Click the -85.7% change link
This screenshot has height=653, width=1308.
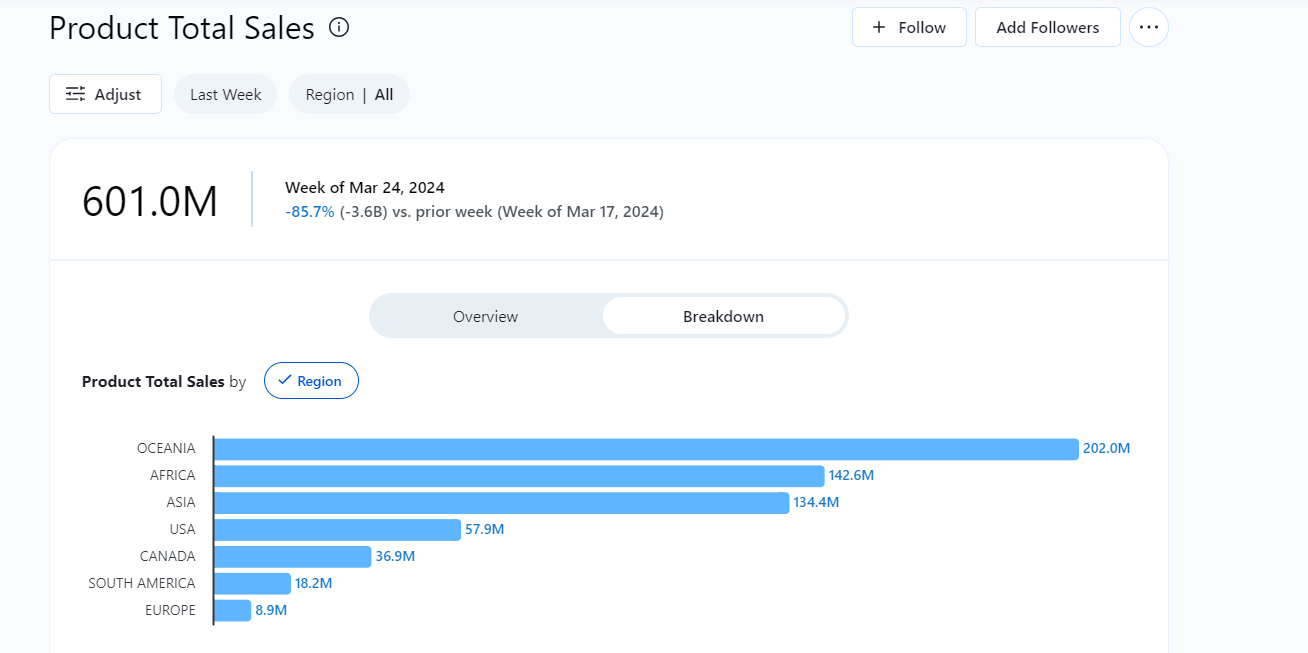[310, 211]
